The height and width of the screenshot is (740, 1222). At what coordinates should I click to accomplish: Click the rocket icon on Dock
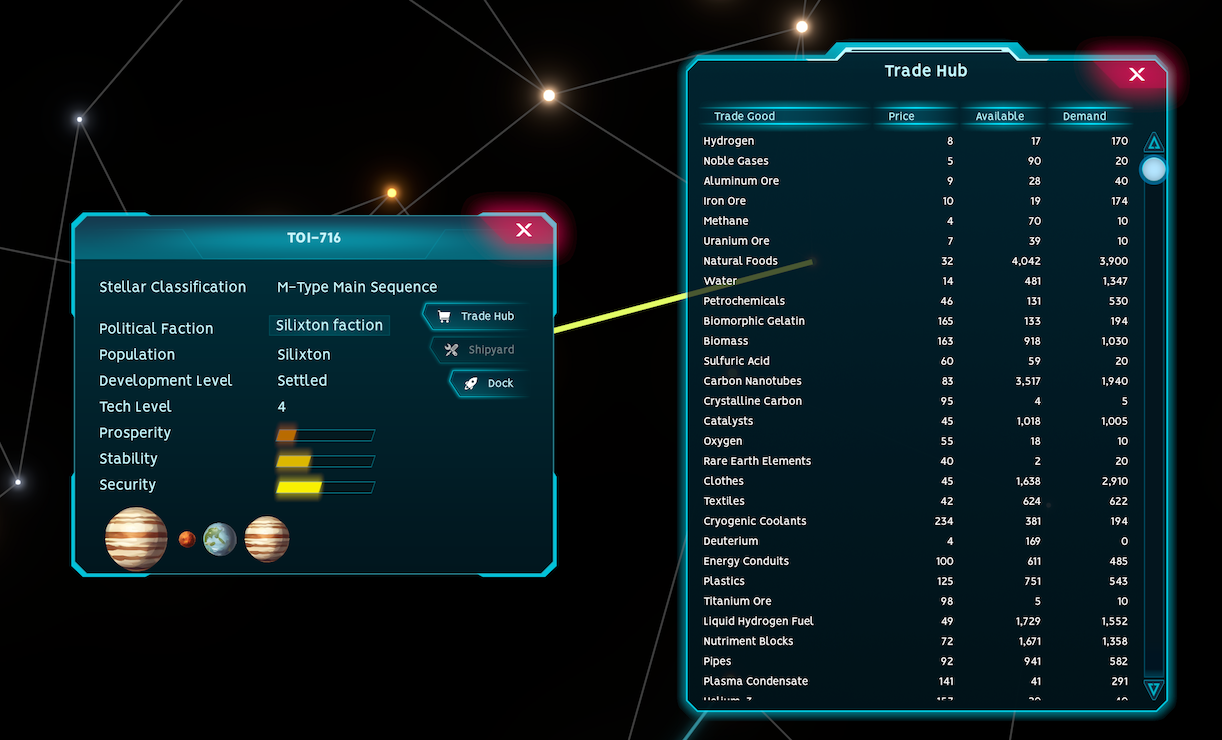(x=471, y=383)
